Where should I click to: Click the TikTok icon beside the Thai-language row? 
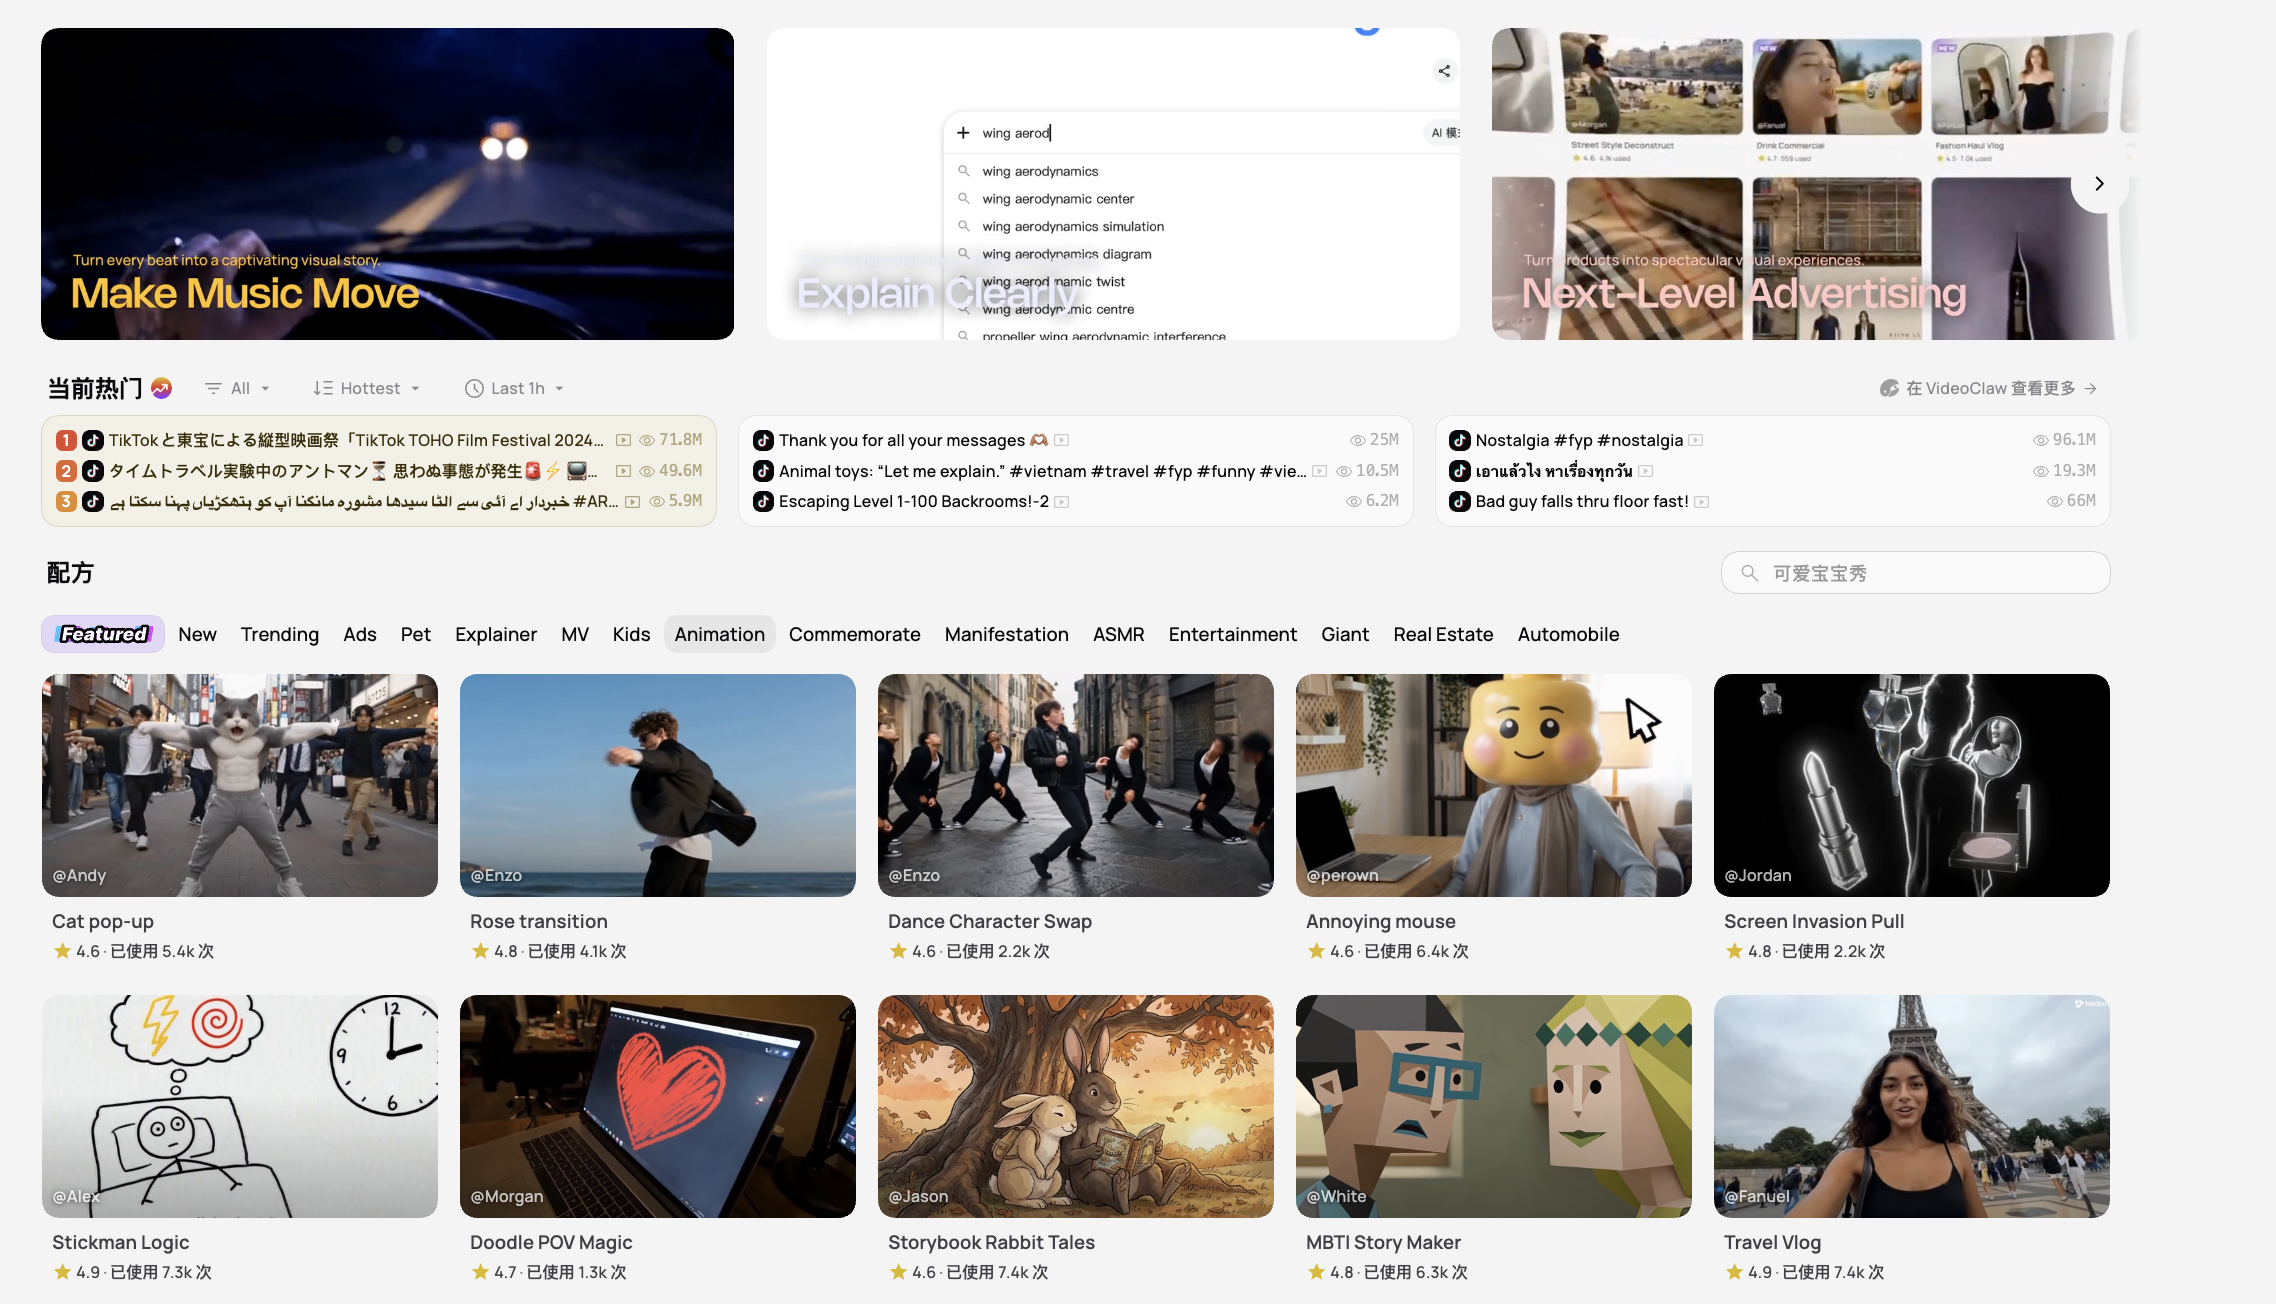coord(1460,471)
